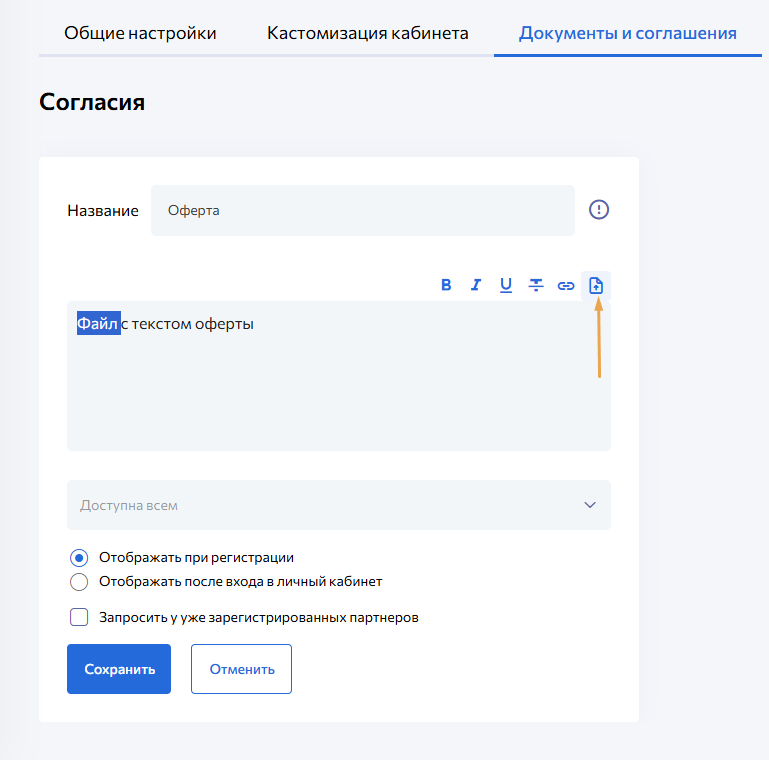The height and width of the screenshot is (760, 769).
Task: Open the 'Кастомизация кабинета' tab
Action: point(368,33)
